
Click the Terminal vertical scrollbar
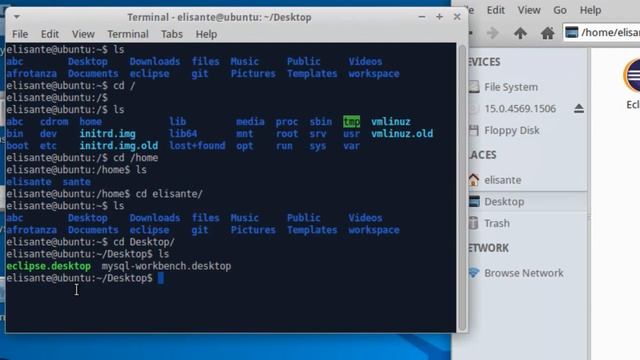[462, 188]
